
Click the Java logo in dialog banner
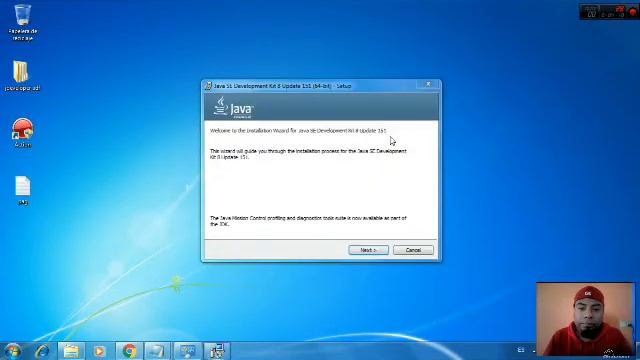coord(233,108)
